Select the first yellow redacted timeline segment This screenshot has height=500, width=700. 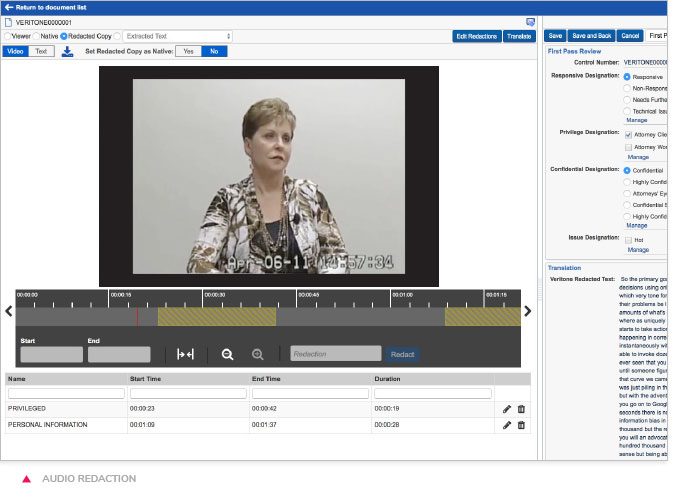[x=217, y=317]
